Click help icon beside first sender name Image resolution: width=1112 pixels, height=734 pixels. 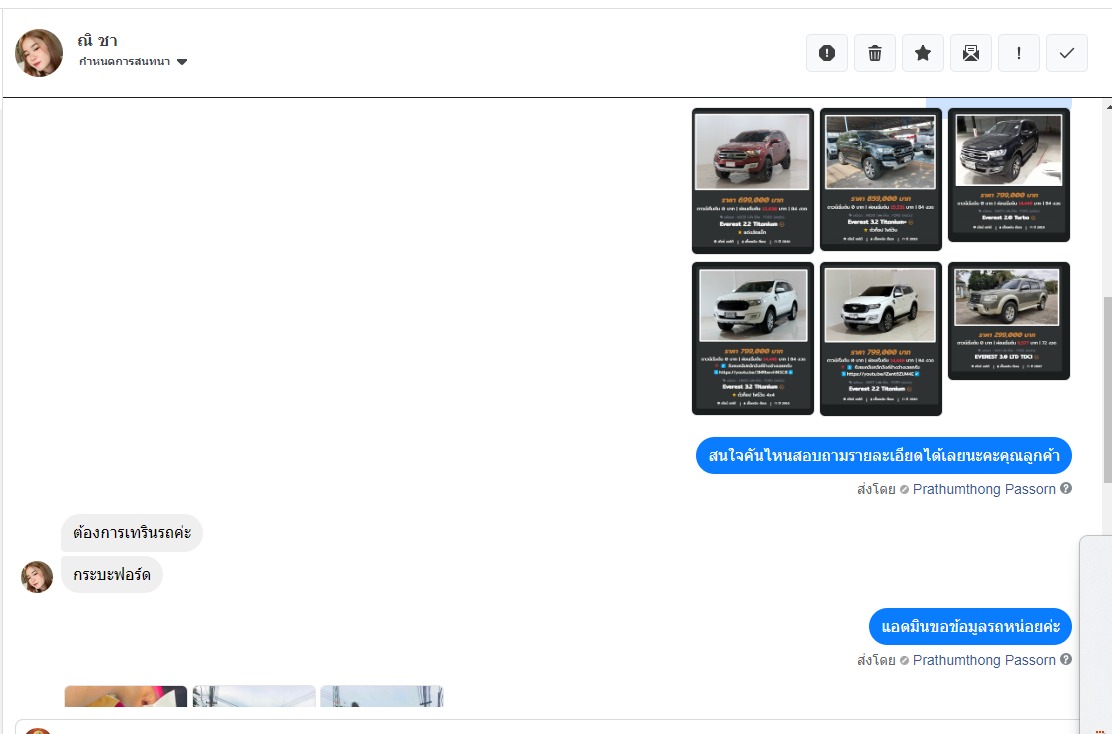pyautogui.click(x=1066, y=489)
